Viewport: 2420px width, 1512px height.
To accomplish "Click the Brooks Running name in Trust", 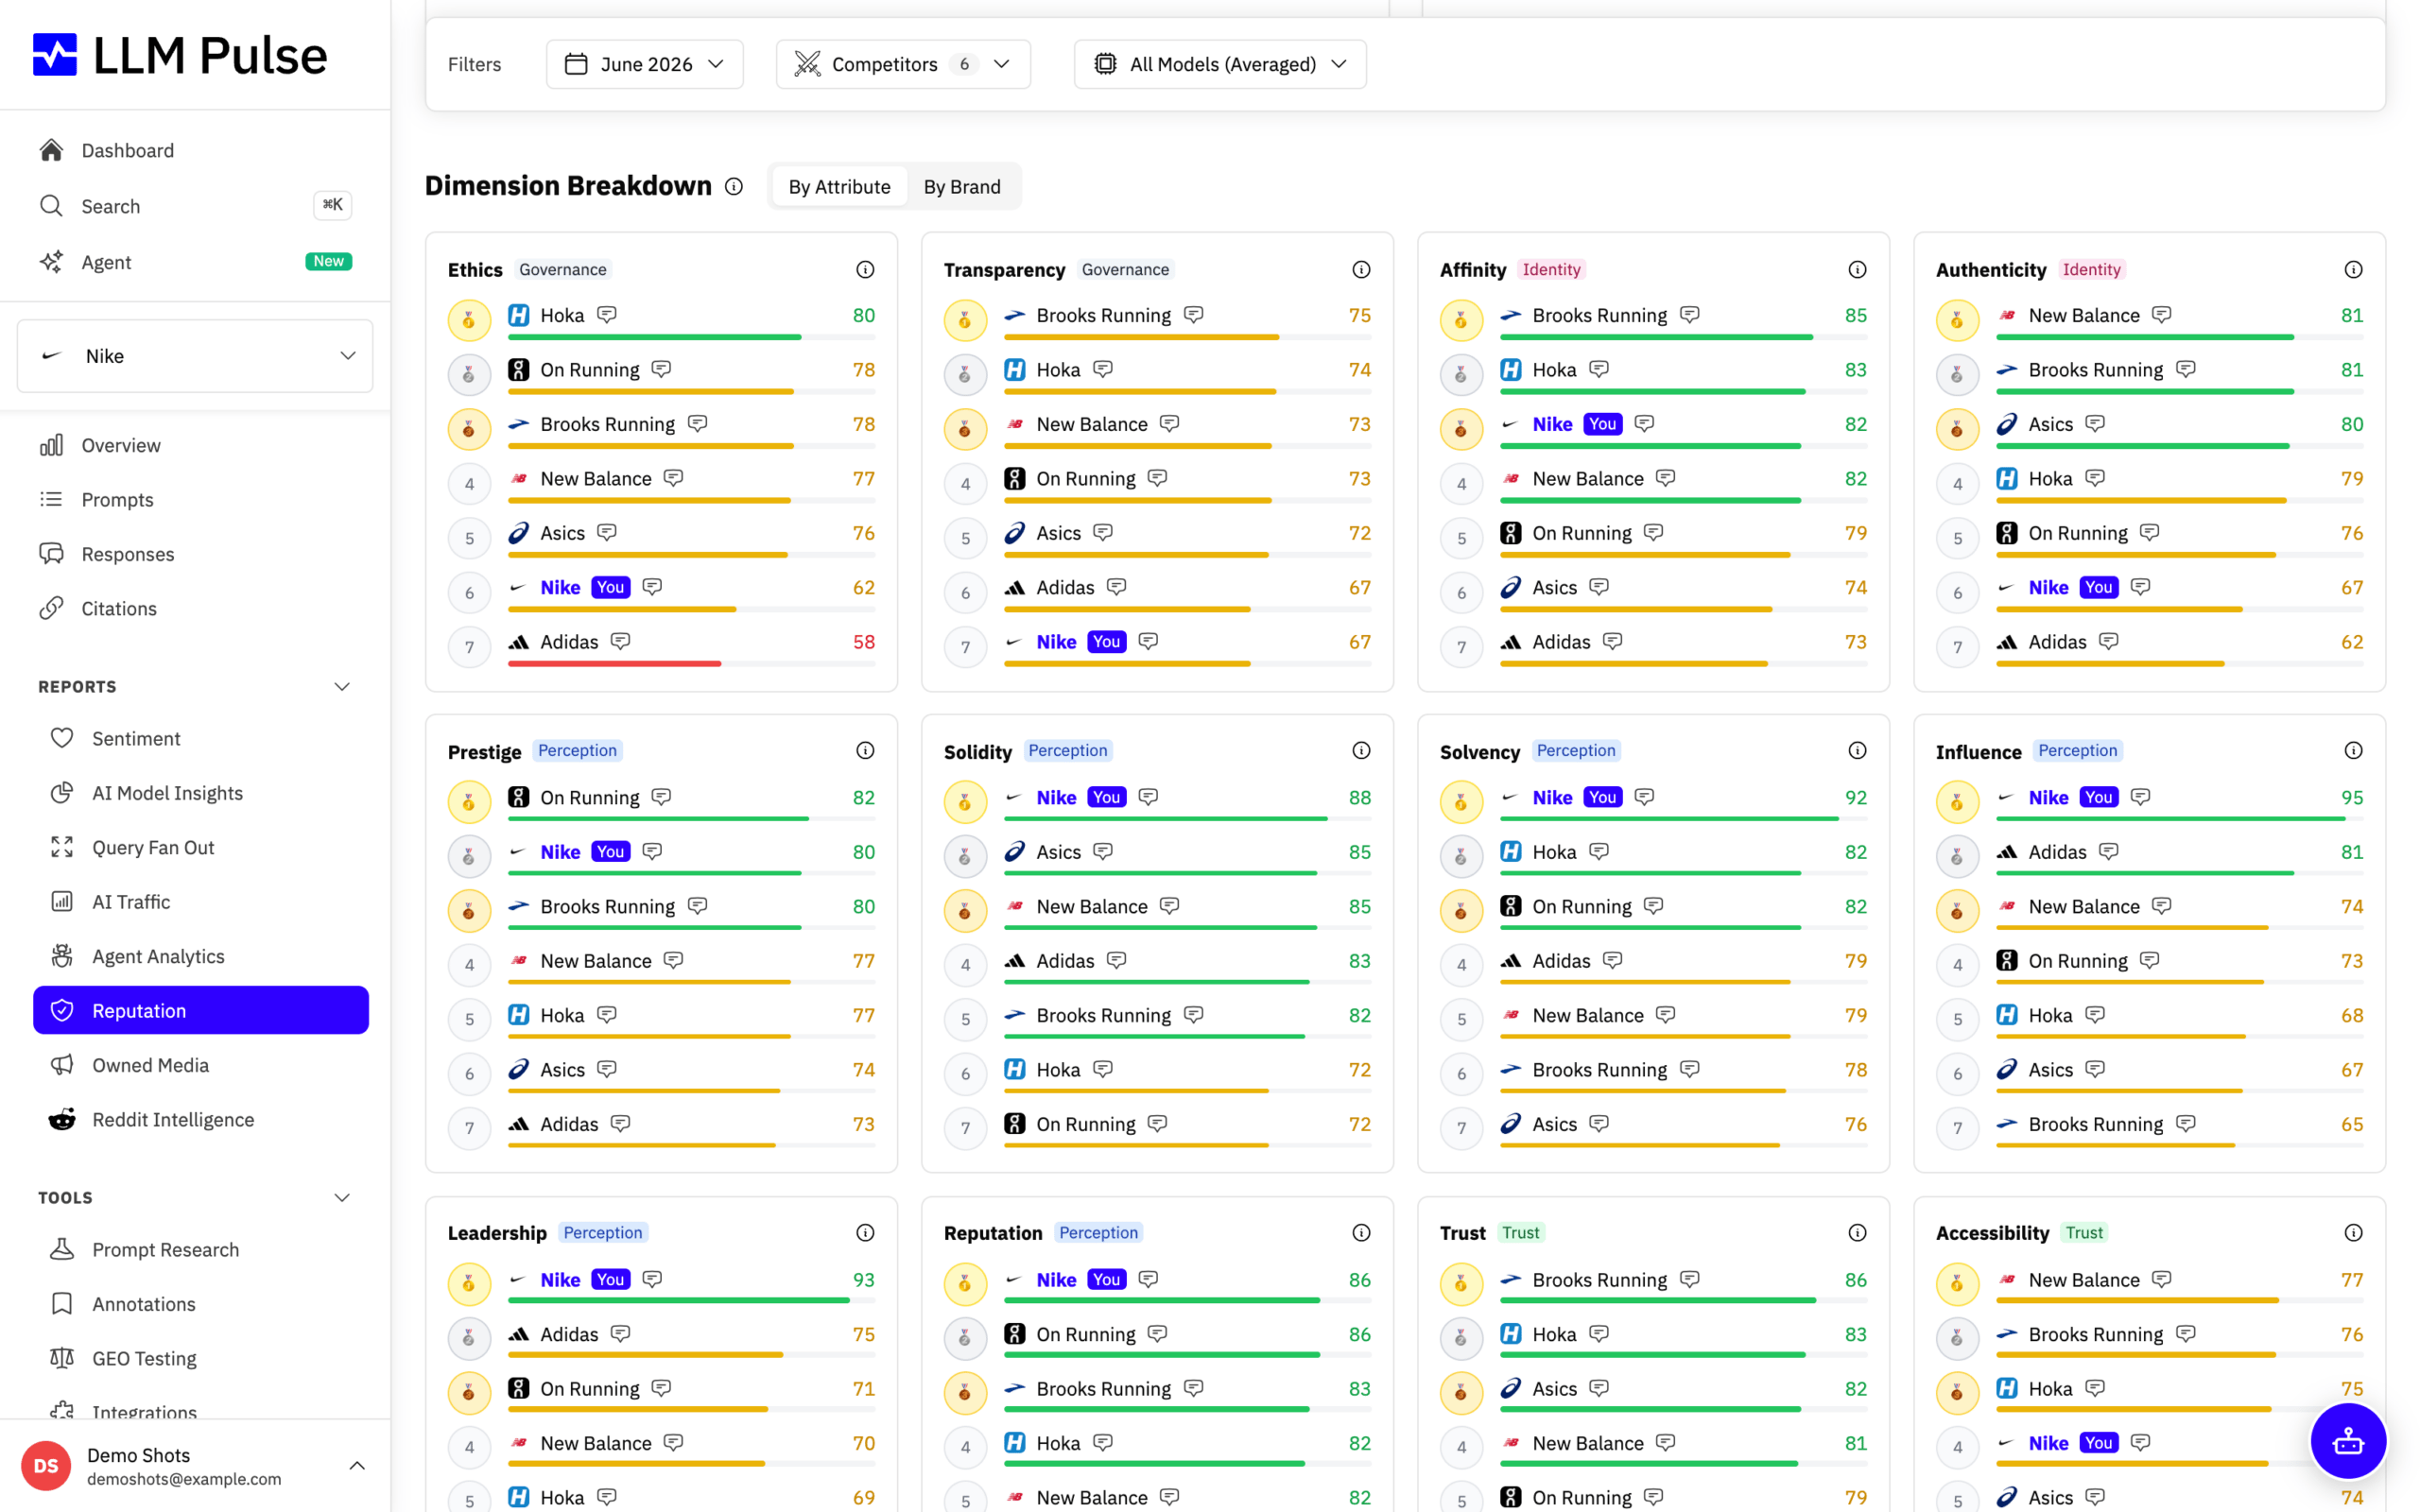I will (x=1599, y=1280).
